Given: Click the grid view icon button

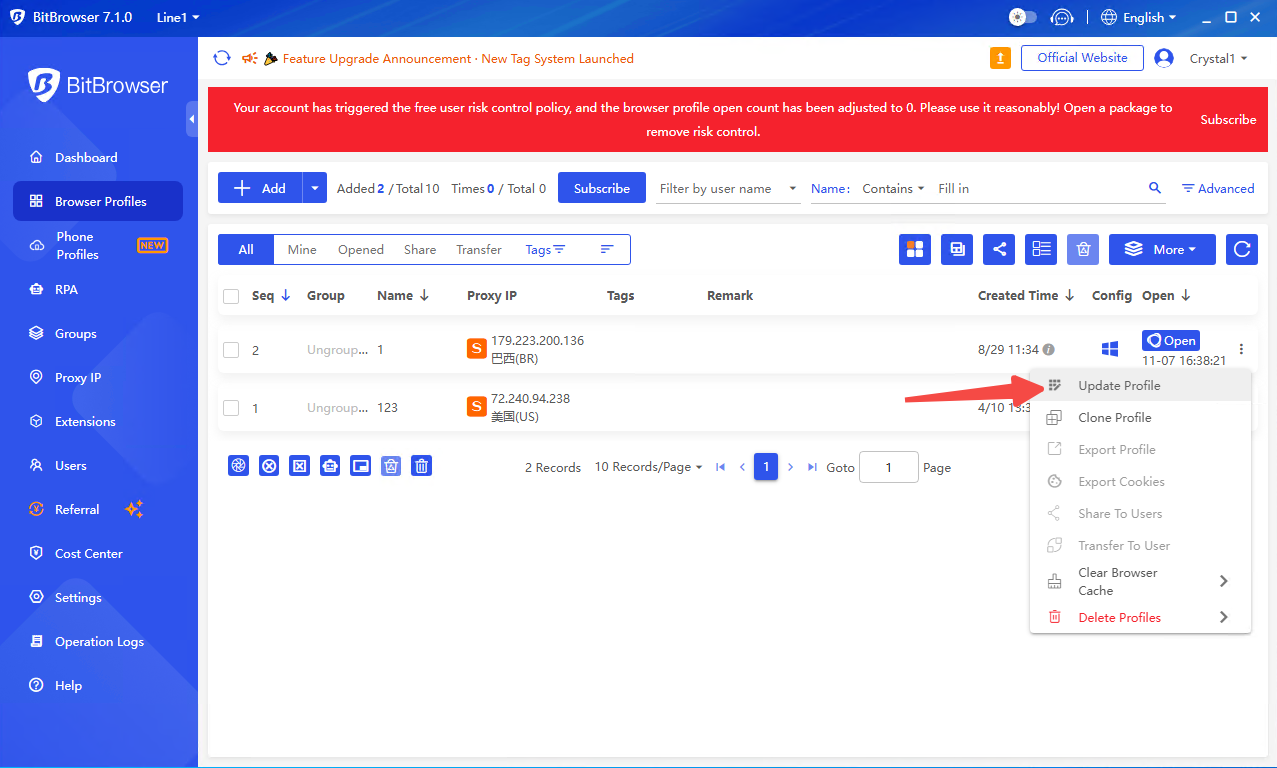Looking at the screenshot, I should [914, 250].
